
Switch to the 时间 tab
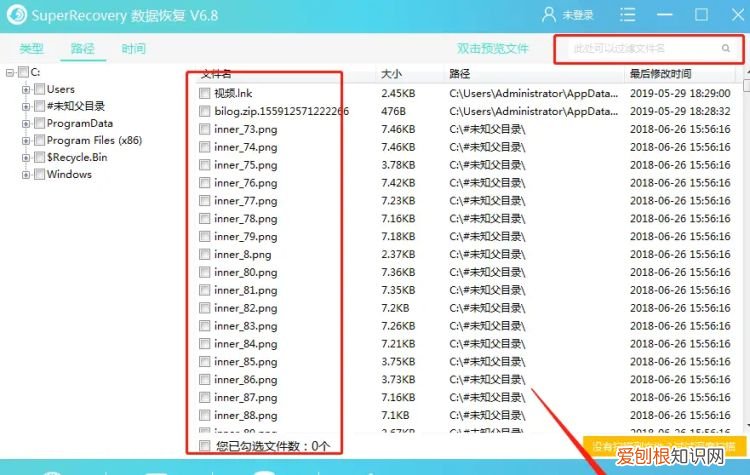[x=133, y=48]
